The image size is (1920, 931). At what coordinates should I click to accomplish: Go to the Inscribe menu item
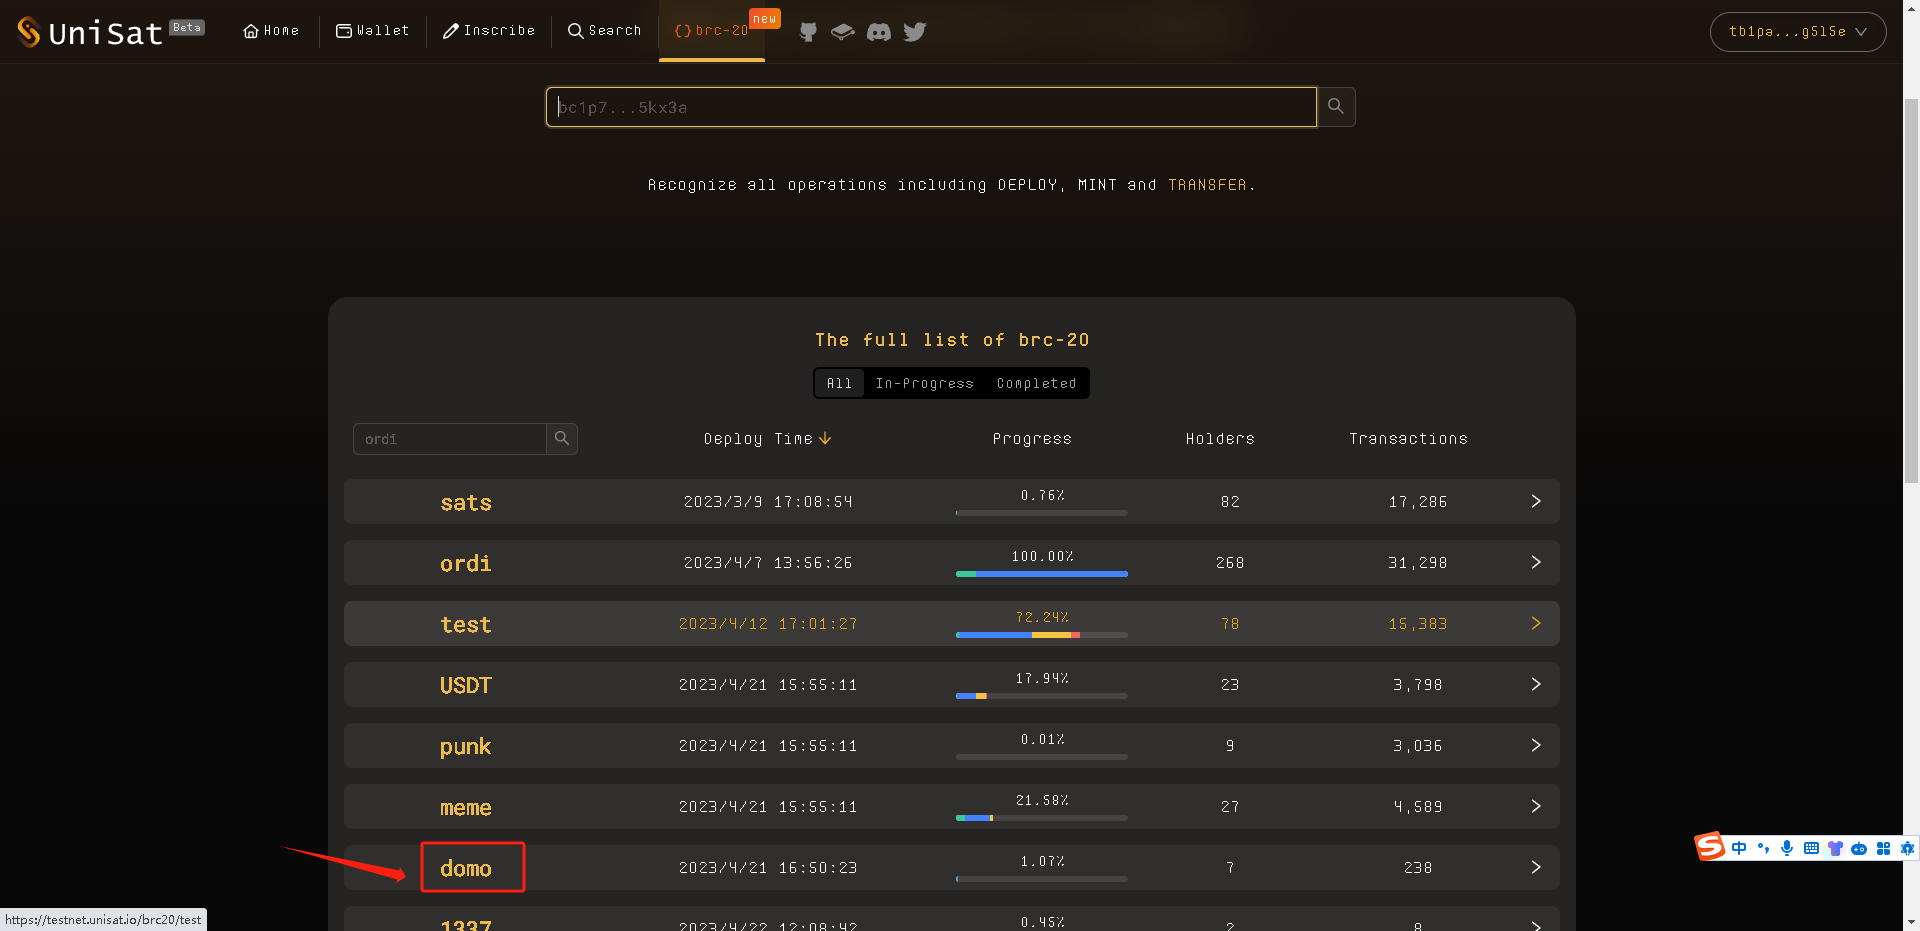pos(489,31)
